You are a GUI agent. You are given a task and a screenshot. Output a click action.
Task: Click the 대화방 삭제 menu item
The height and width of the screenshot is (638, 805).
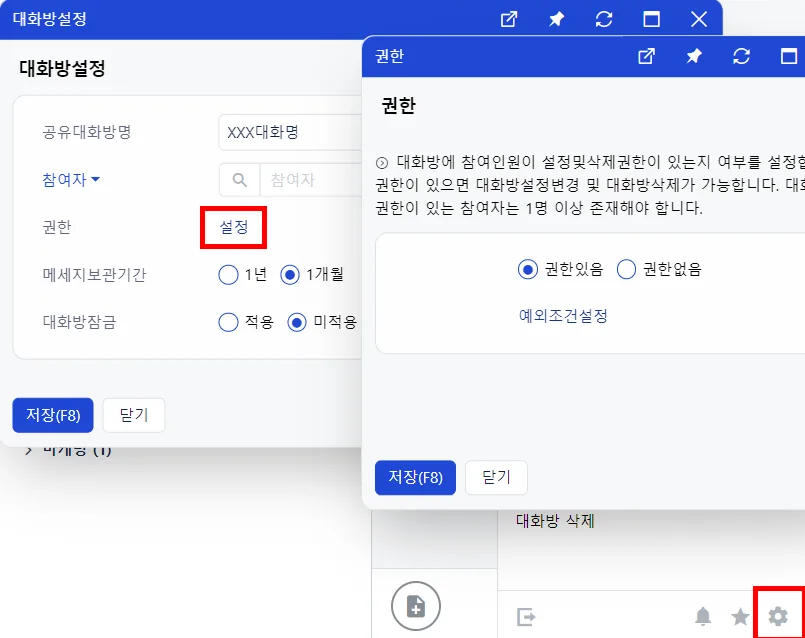[x=555, y=521]
